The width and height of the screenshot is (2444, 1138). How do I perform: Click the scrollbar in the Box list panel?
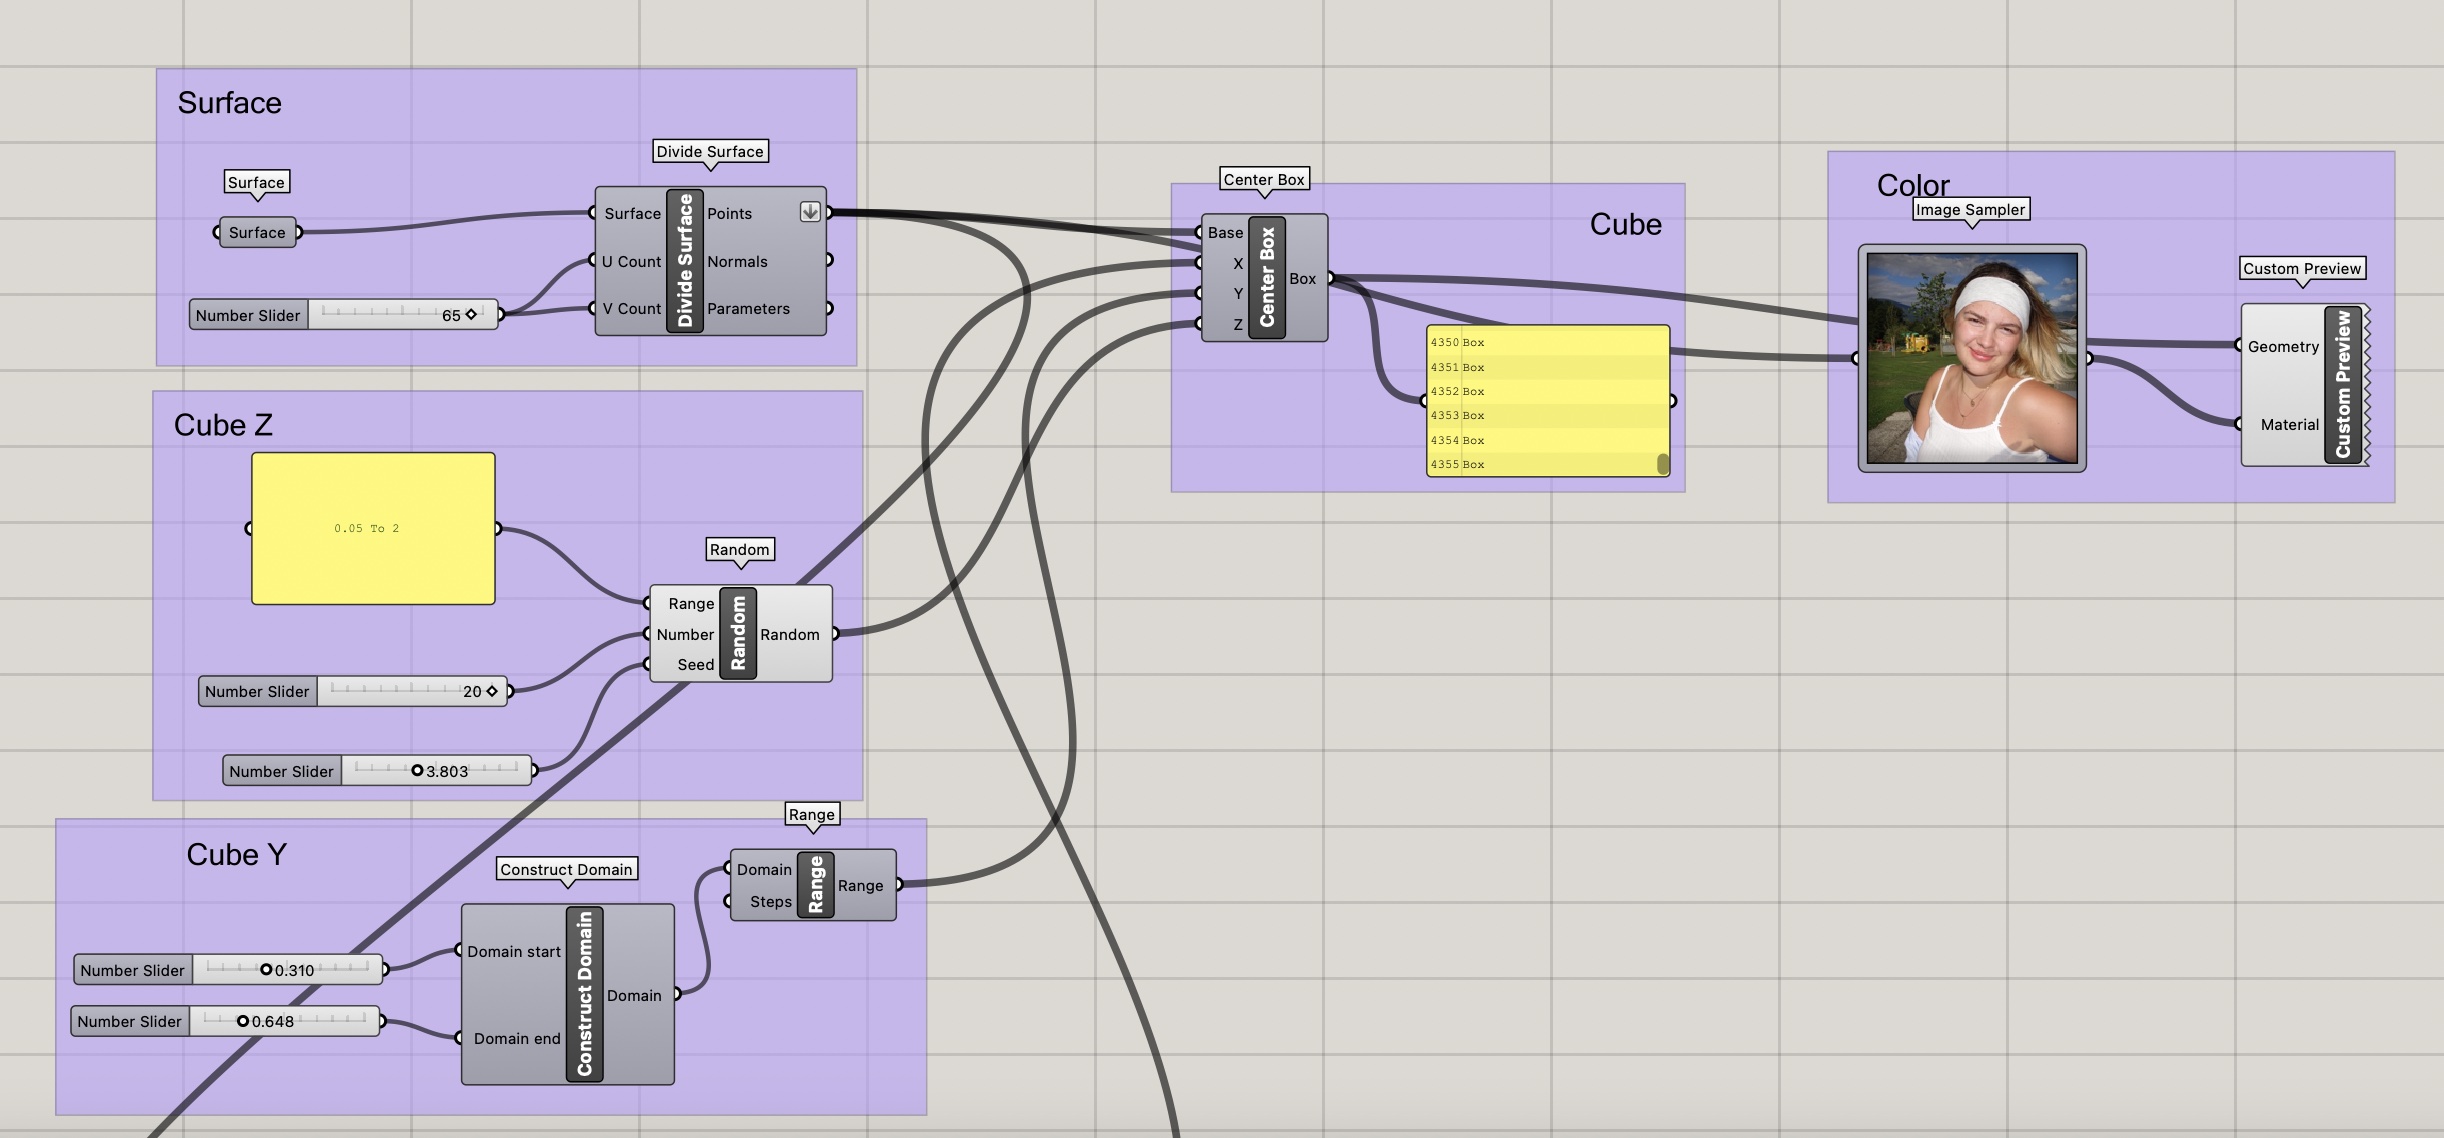click(1662, 463)
